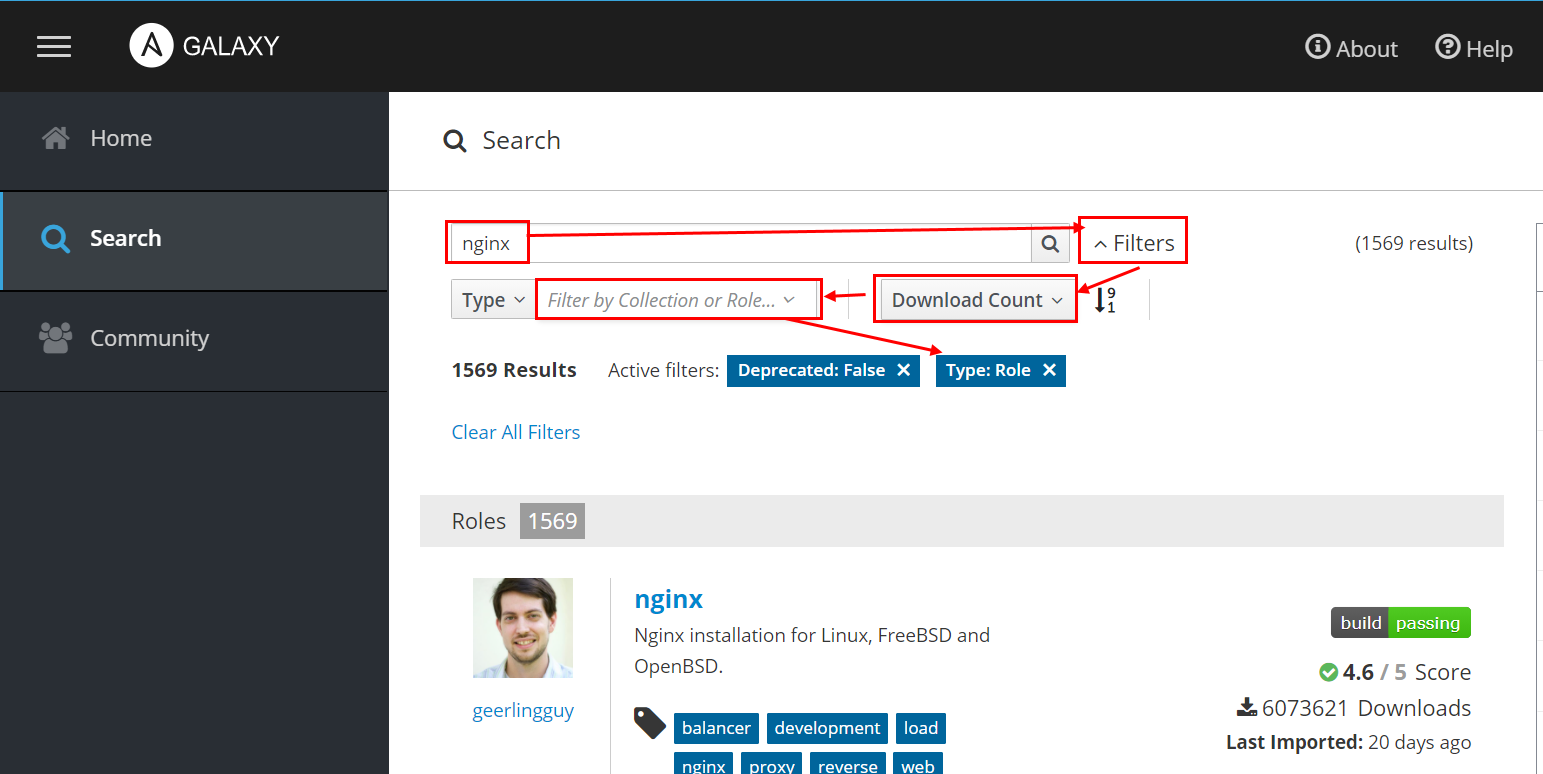The width and height of the screenshot is (1543, 774).
Task: Click Last Imported: 20 days ago text
Action: [x=1349, y=742]
